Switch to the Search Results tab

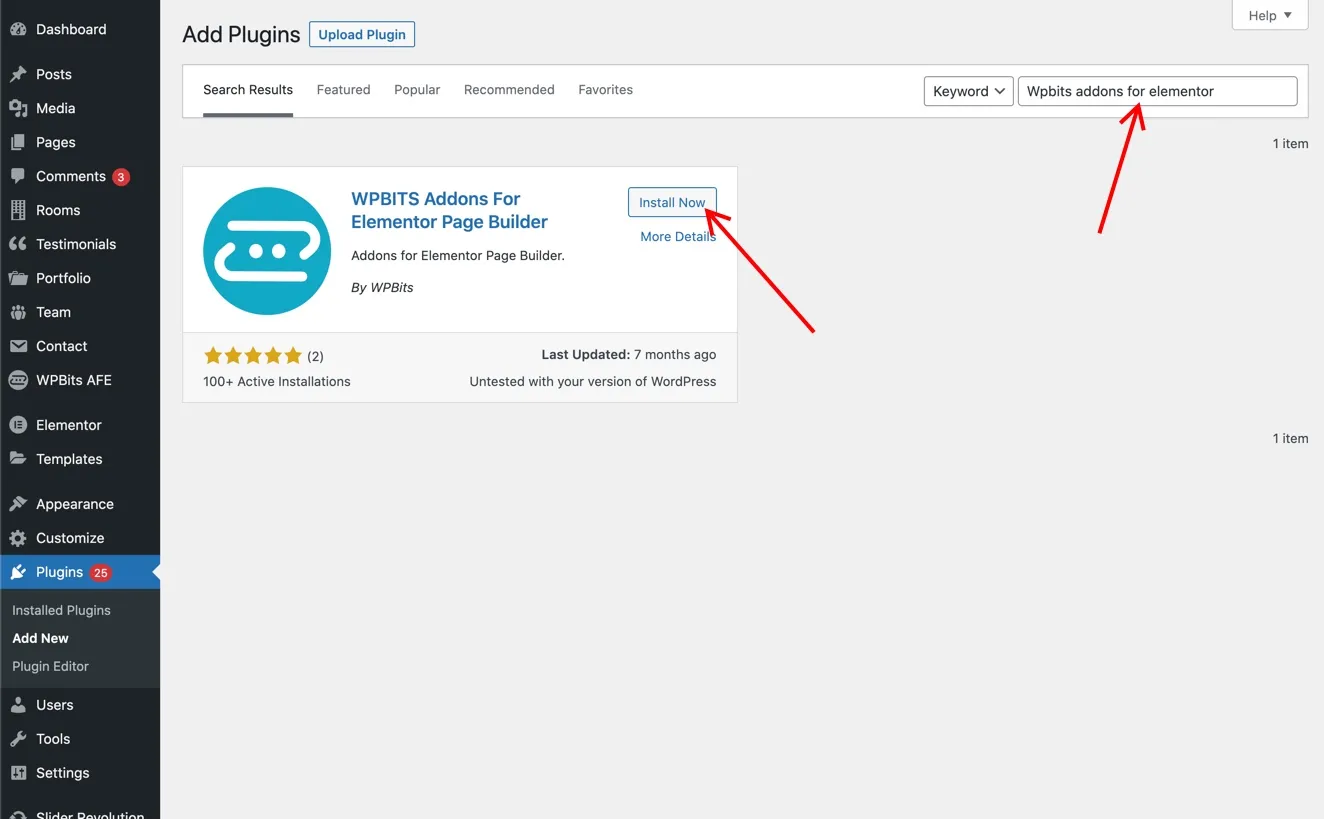click(248, 90)
